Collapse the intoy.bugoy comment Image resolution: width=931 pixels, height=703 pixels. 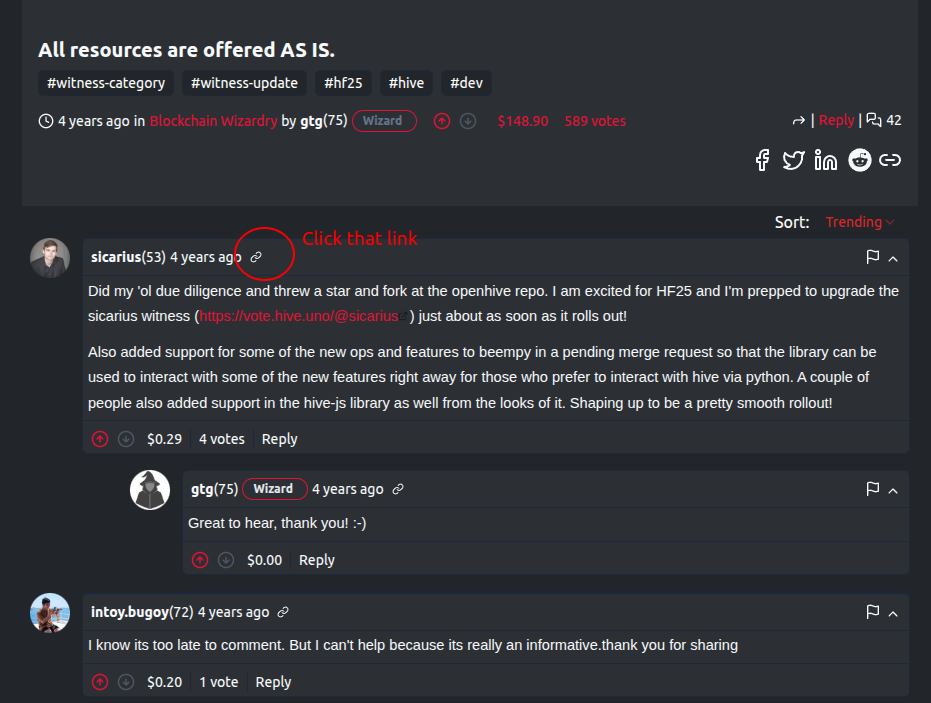point(893,613)
